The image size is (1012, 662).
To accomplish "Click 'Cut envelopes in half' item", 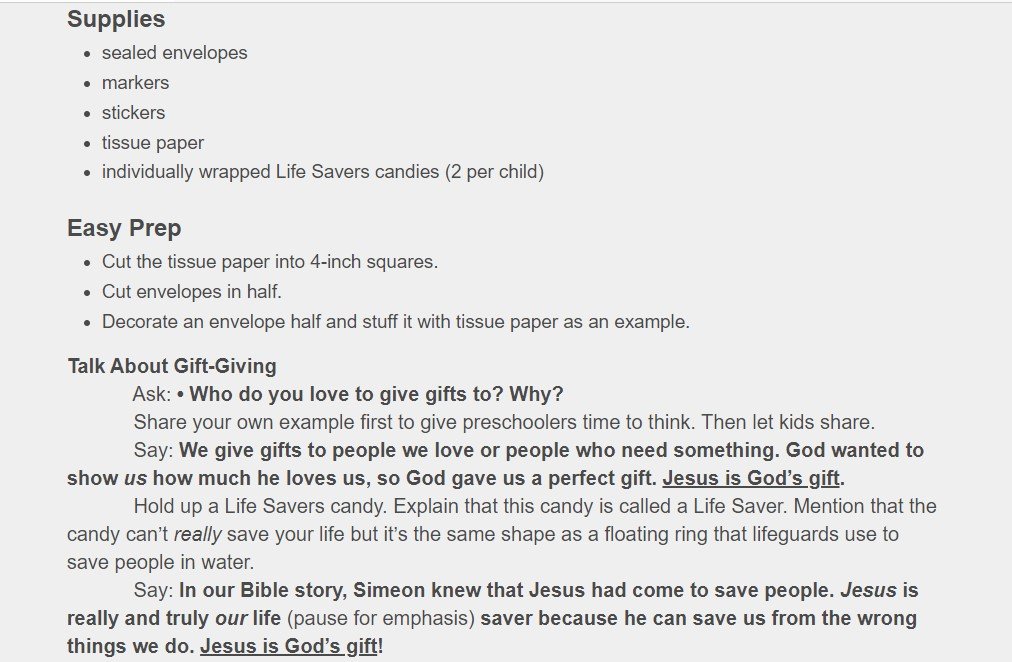I will (192, 292).
